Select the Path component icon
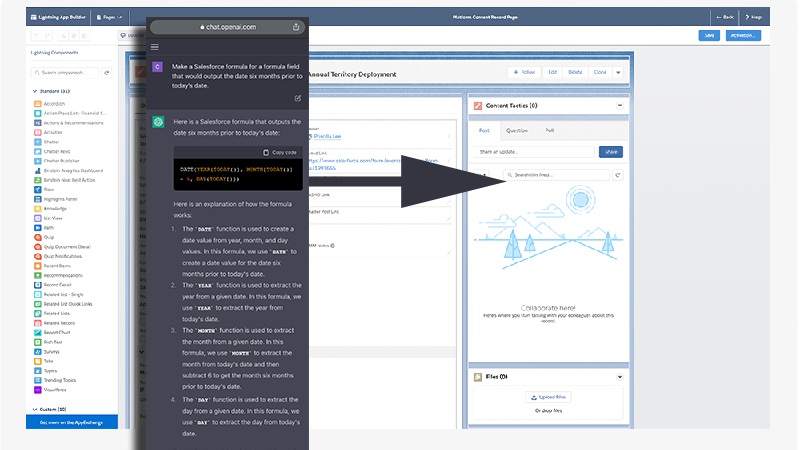Image resolution: width=800 pixels, height=450 pixels. coord(37,228)
